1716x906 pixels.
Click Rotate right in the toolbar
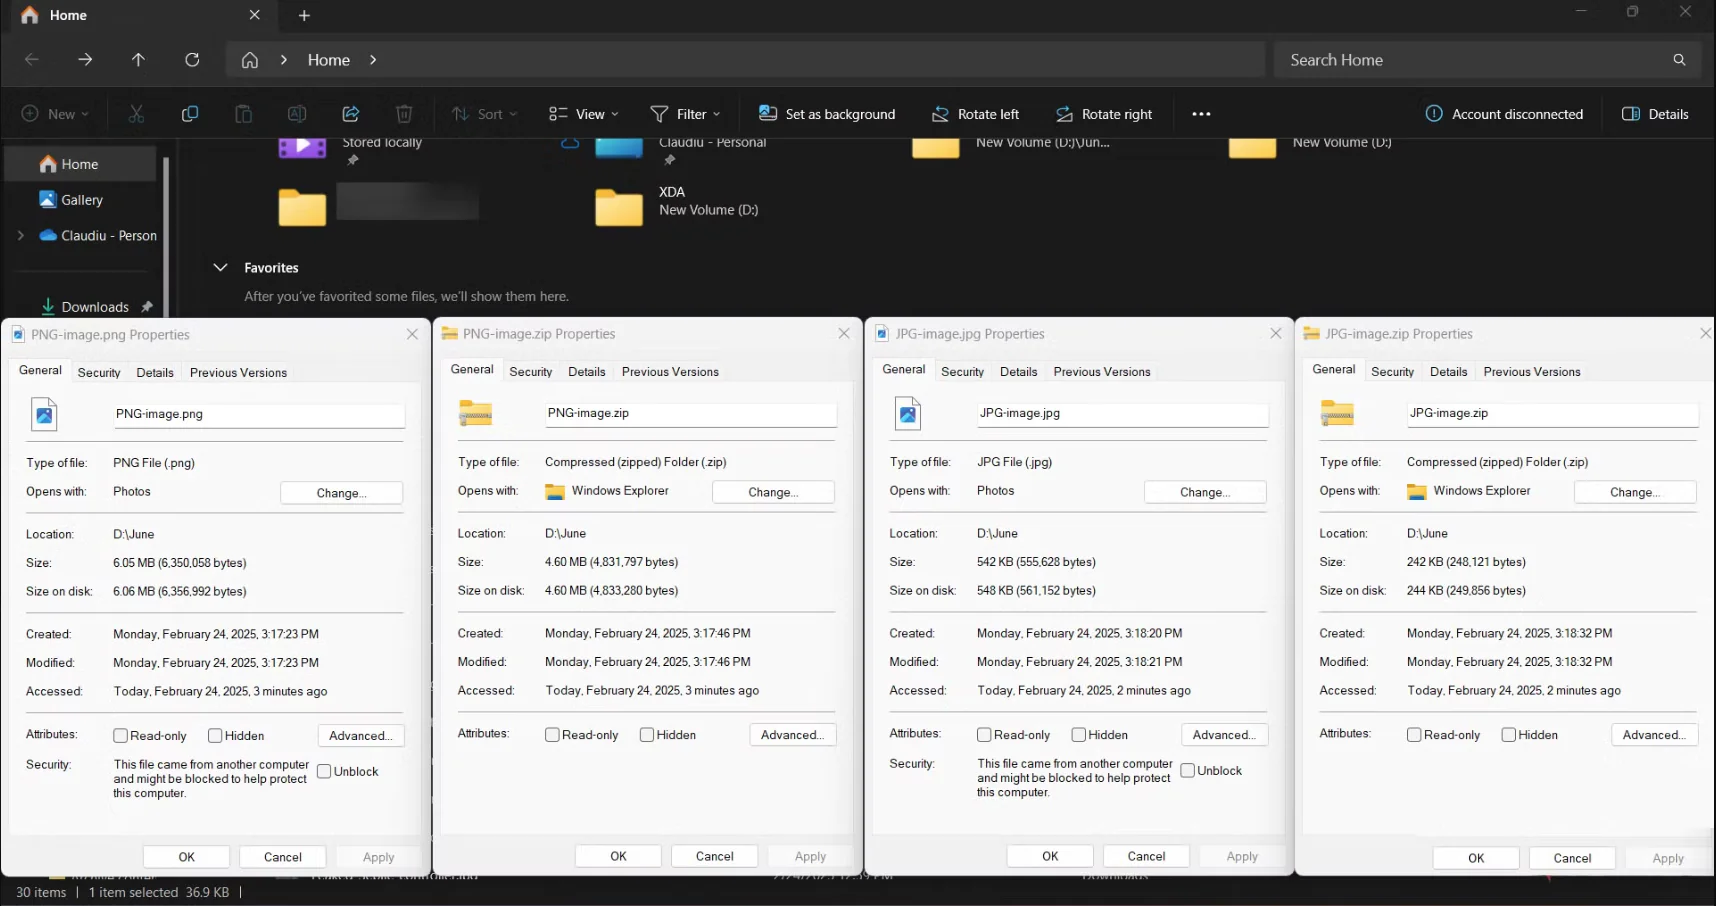coord(1104,114)
